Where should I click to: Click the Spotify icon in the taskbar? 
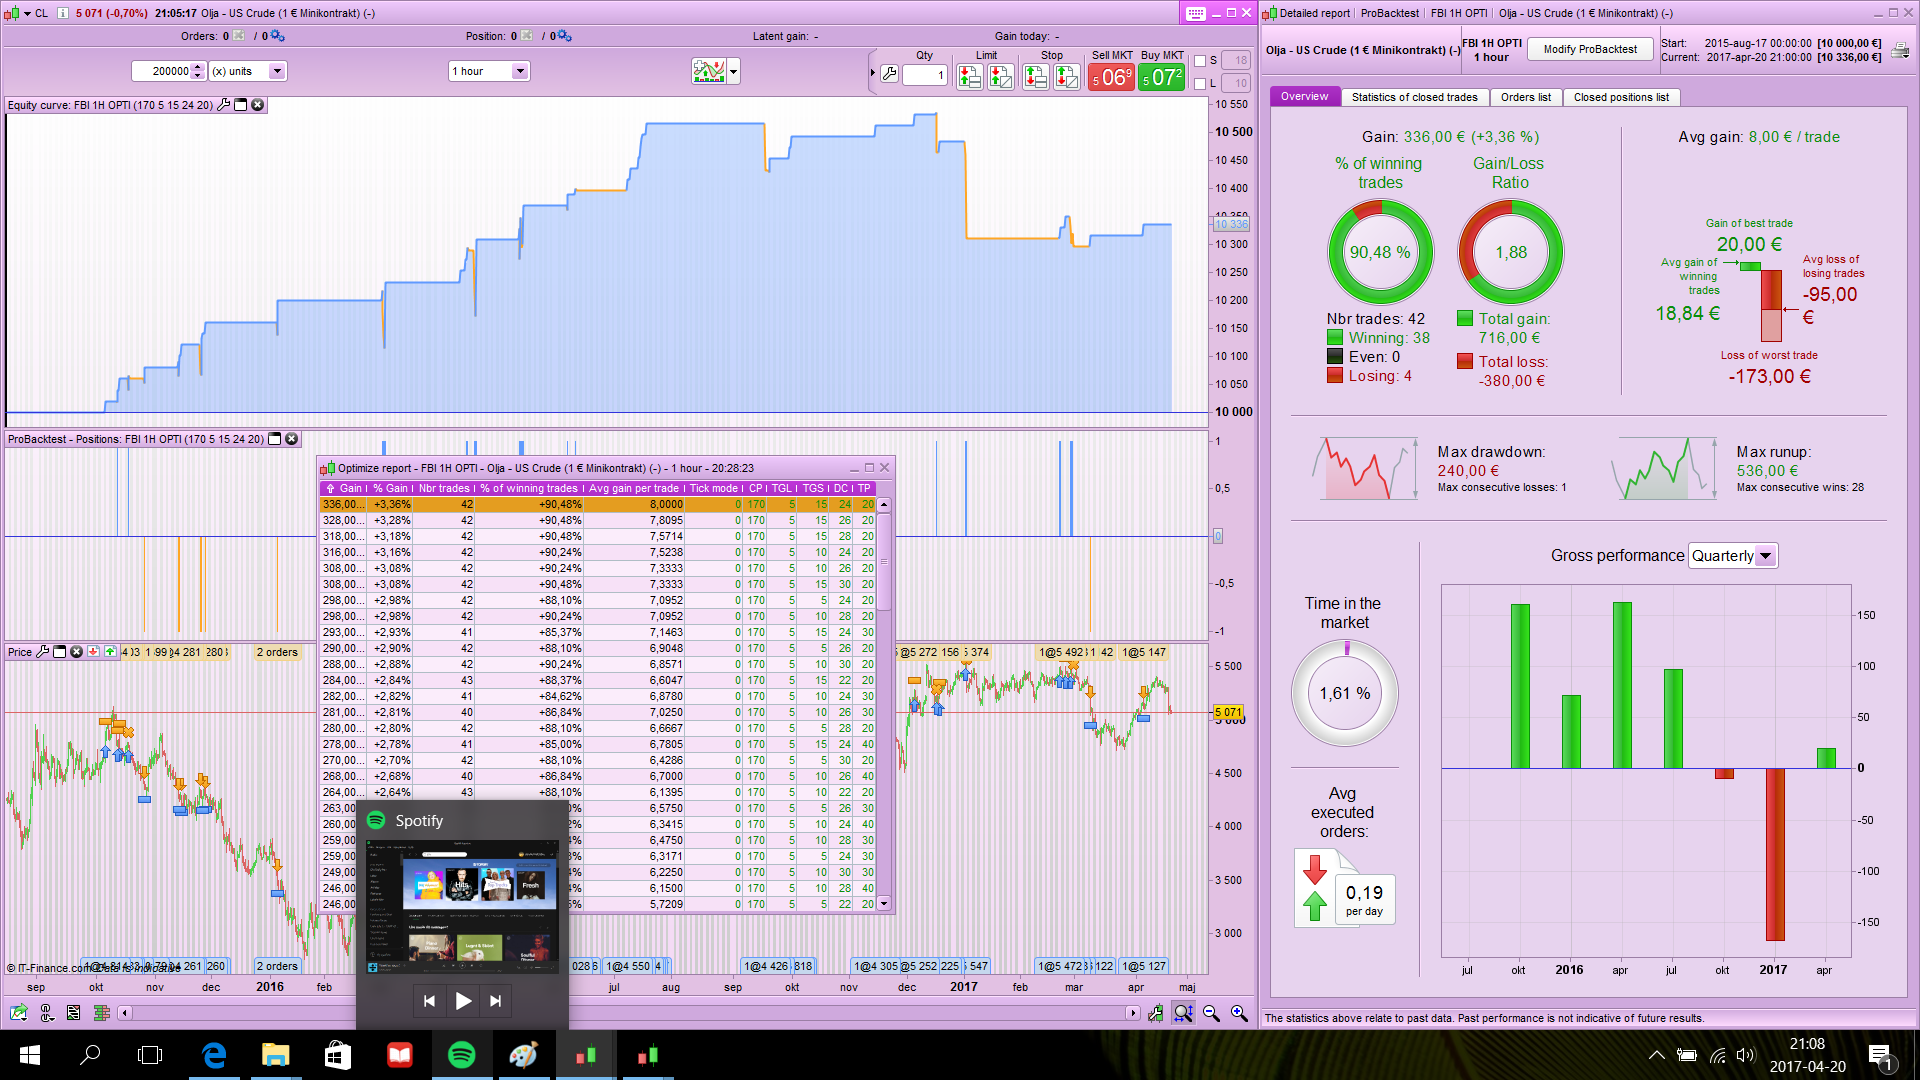pyautogui.click(x=461, y=1055)
